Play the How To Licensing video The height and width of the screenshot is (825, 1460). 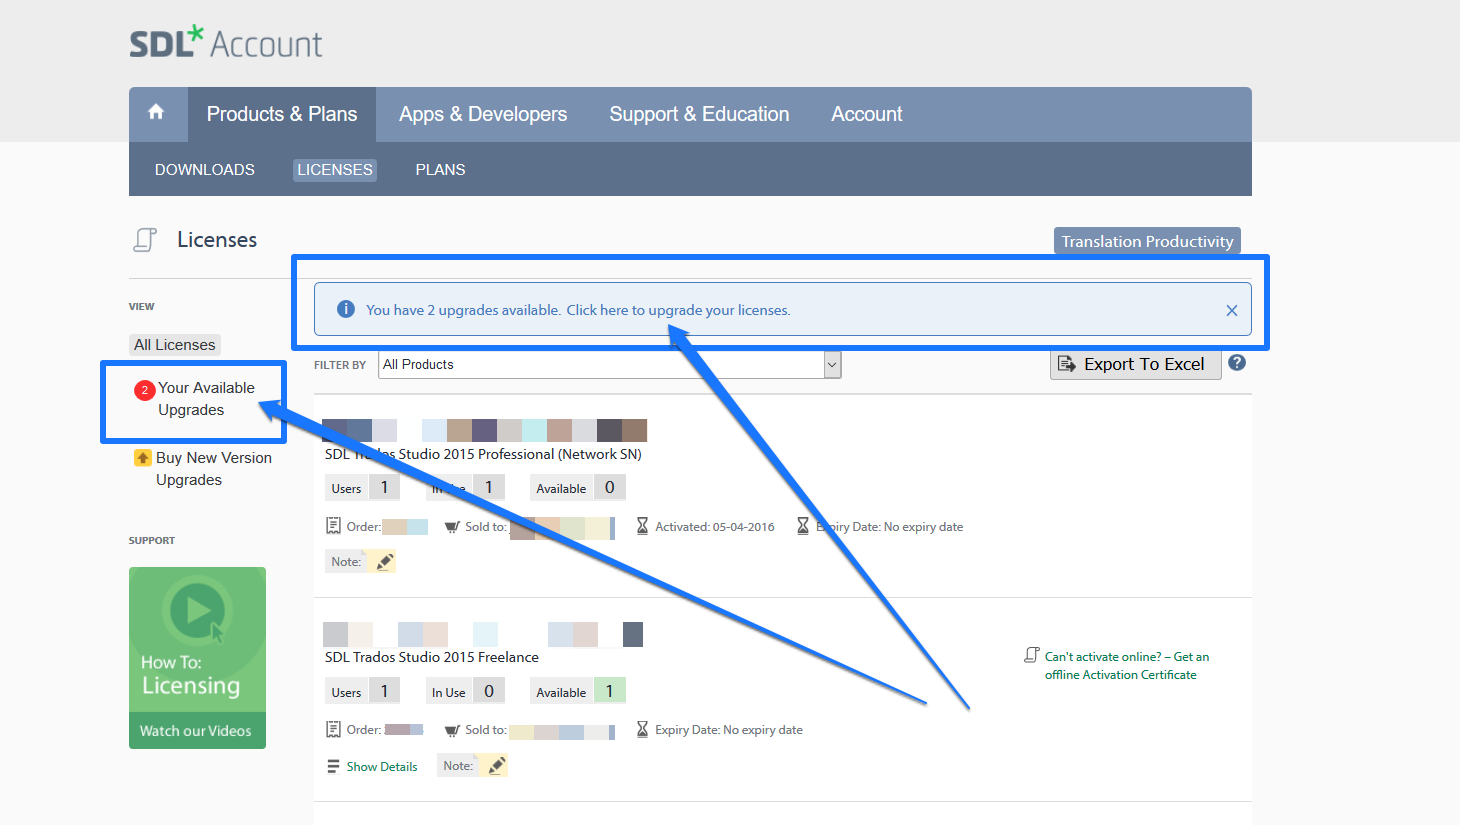(x=198, y=610)
